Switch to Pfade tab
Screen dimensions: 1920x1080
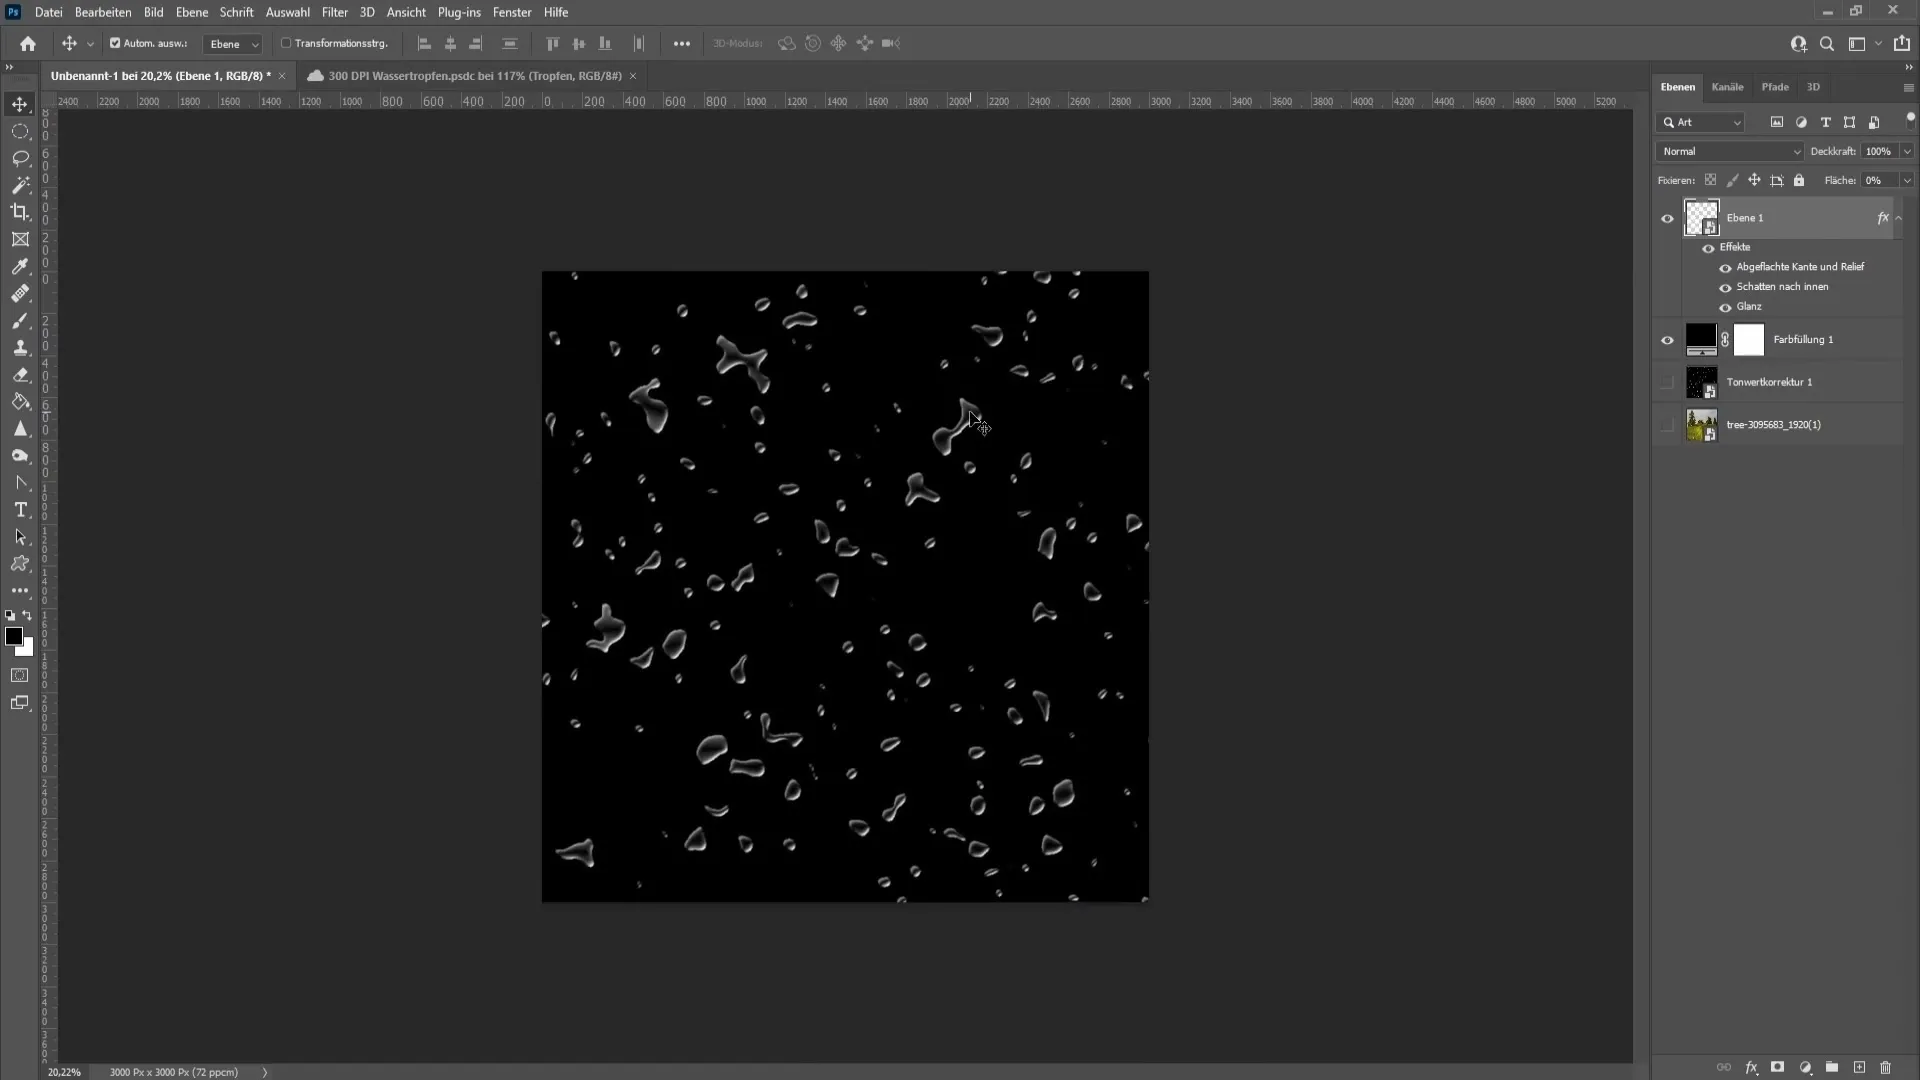pos(1775,86)
